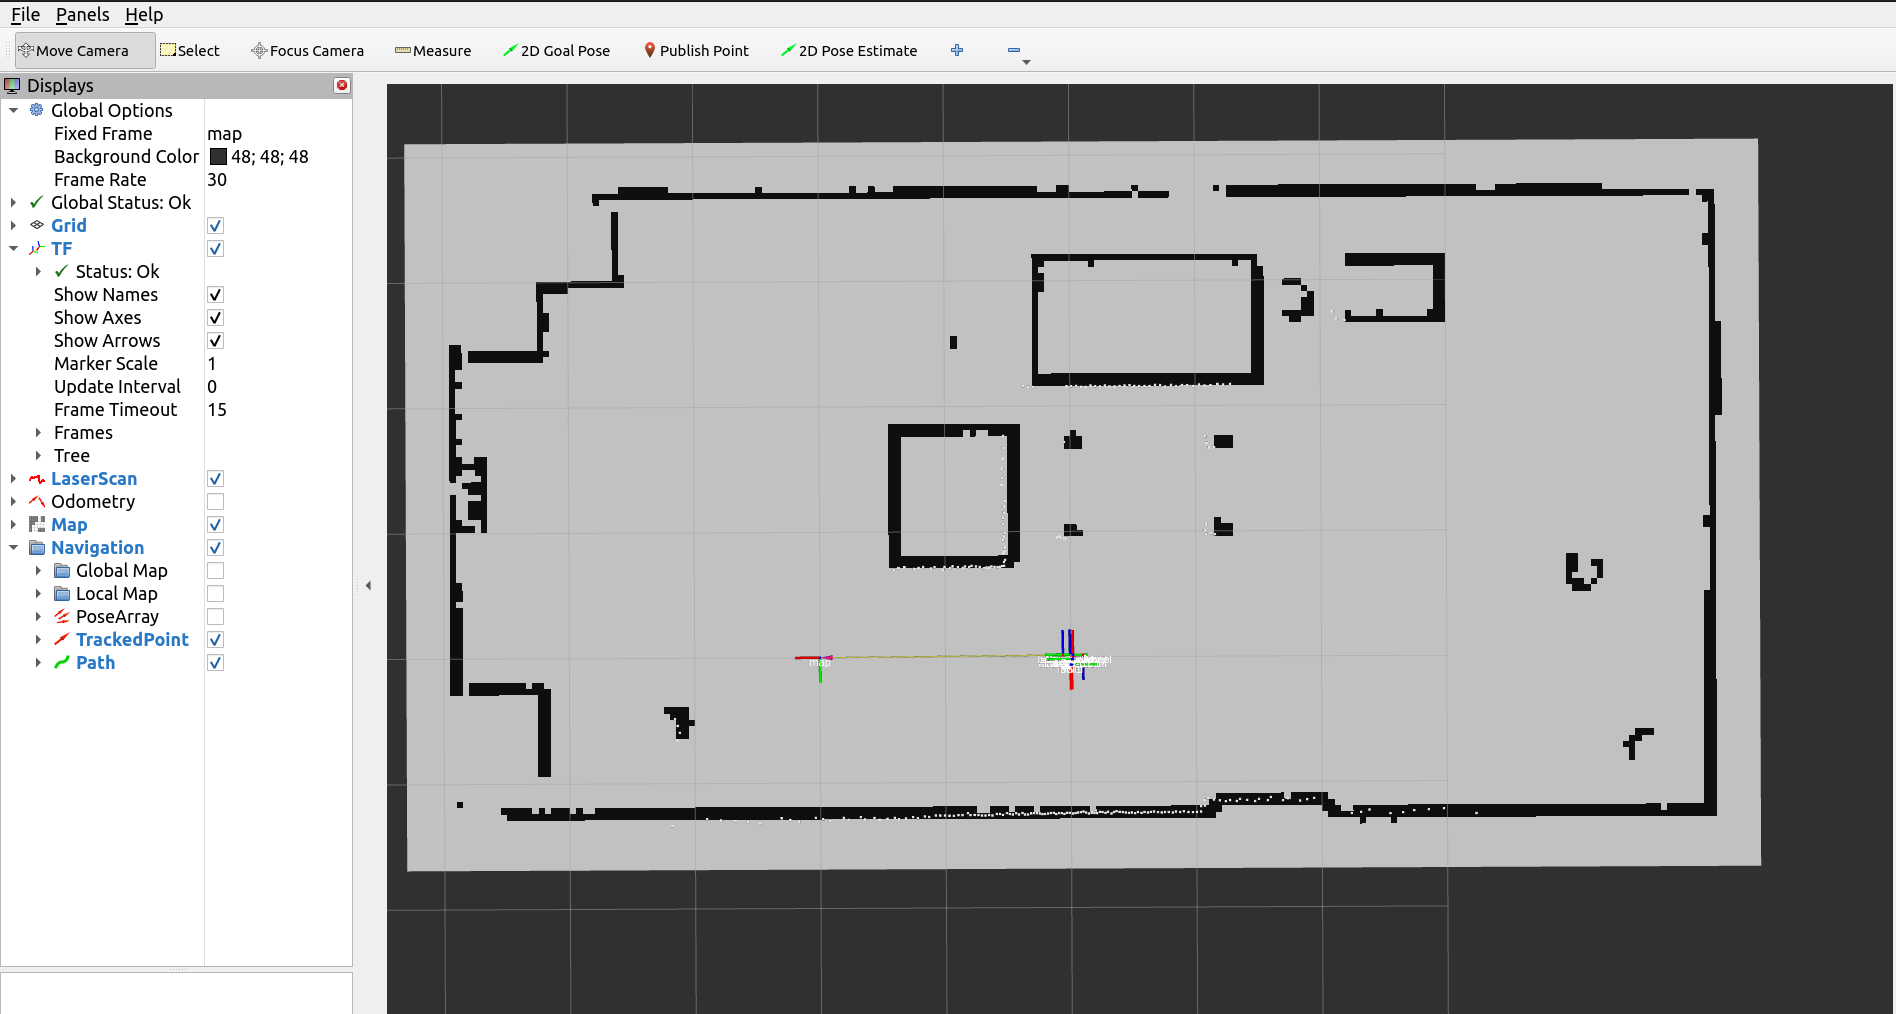Image resolution: width=1896 pixels, height=1014 pixels.
Task: Click the Frame Rate value field
Action: tap(214, 180)
